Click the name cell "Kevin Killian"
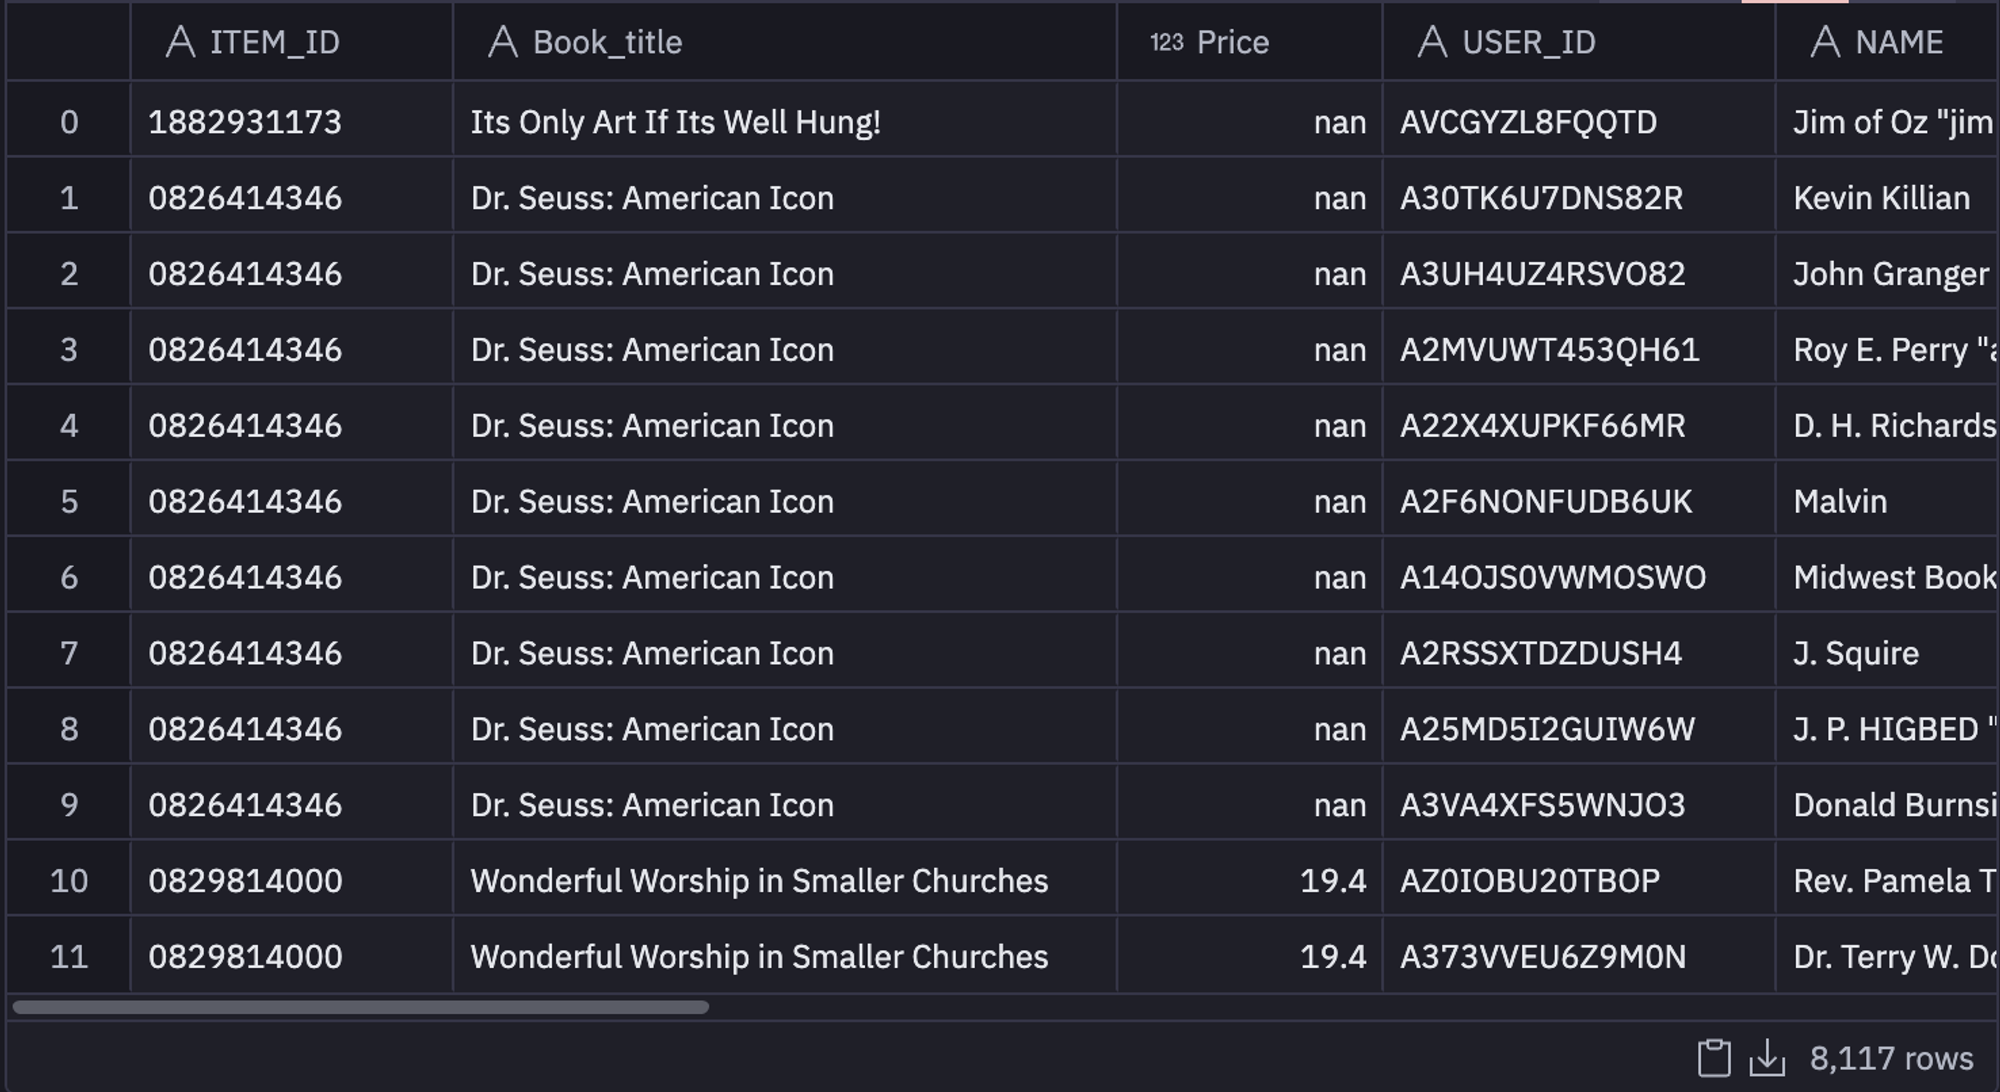This screenshot has height=1092, width=2000. [x=1881, y=198]
